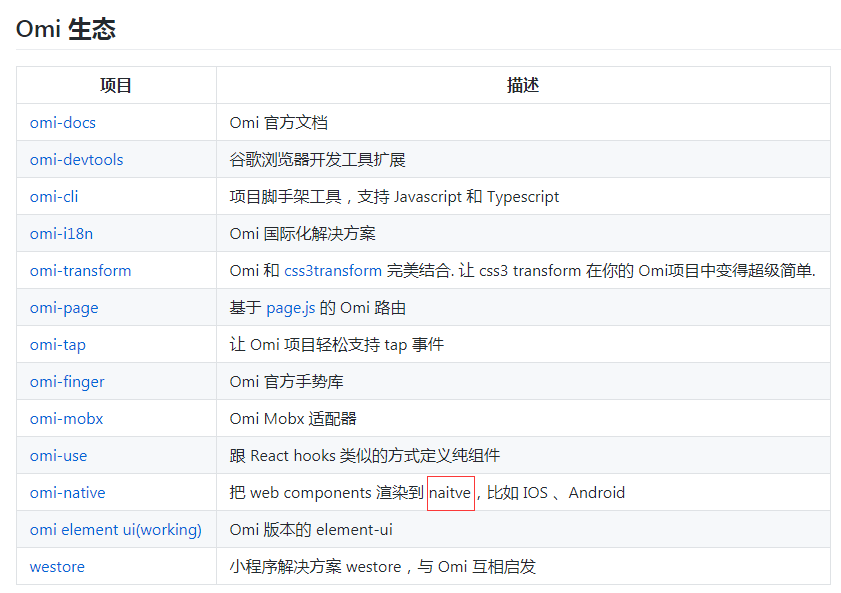Click the word 'naitve' in omi-native row
Viewport: 841px width, 593px height.
[x=450, y=493]
